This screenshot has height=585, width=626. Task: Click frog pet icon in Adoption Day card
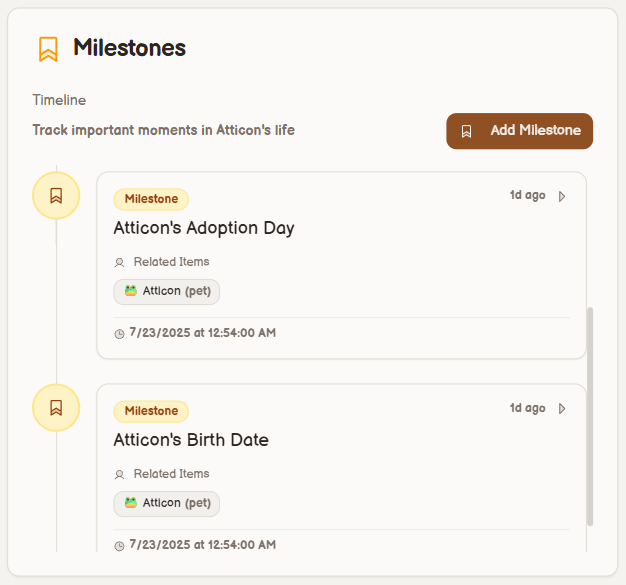click(x=130, y=291)
